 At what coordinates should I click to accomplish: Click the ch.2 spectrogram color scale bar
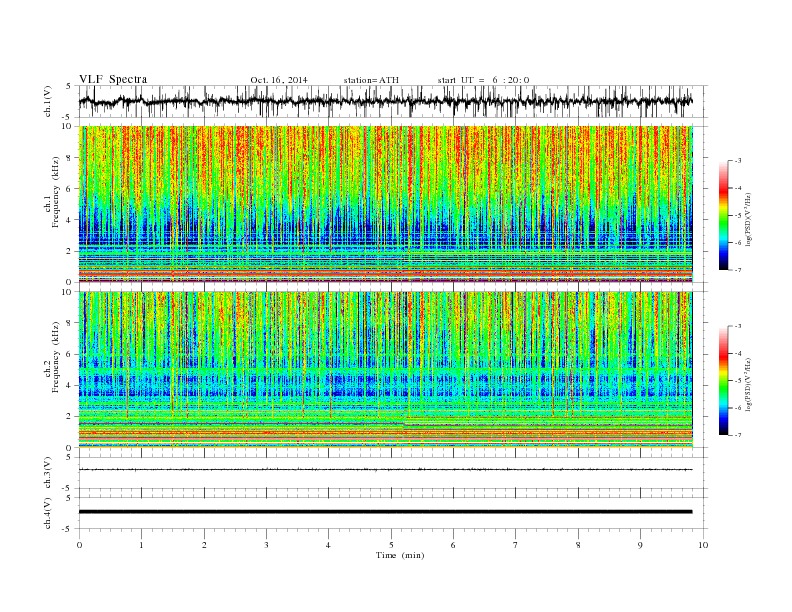[x=723, y=381]
